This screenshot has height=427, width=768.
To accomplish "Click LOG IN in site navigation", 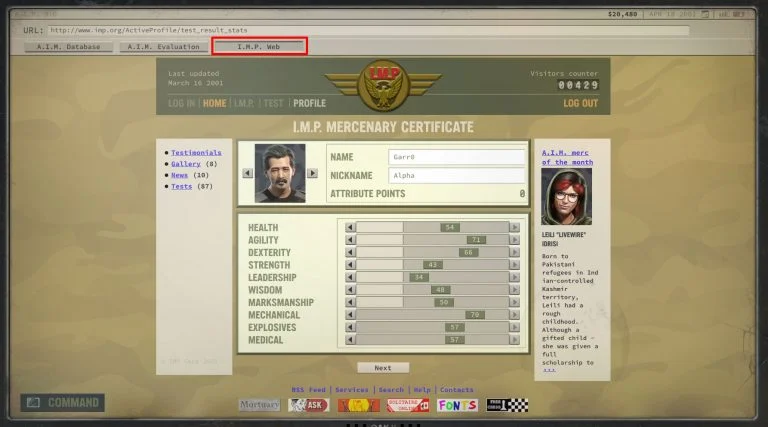I will [x=181, y=103].
